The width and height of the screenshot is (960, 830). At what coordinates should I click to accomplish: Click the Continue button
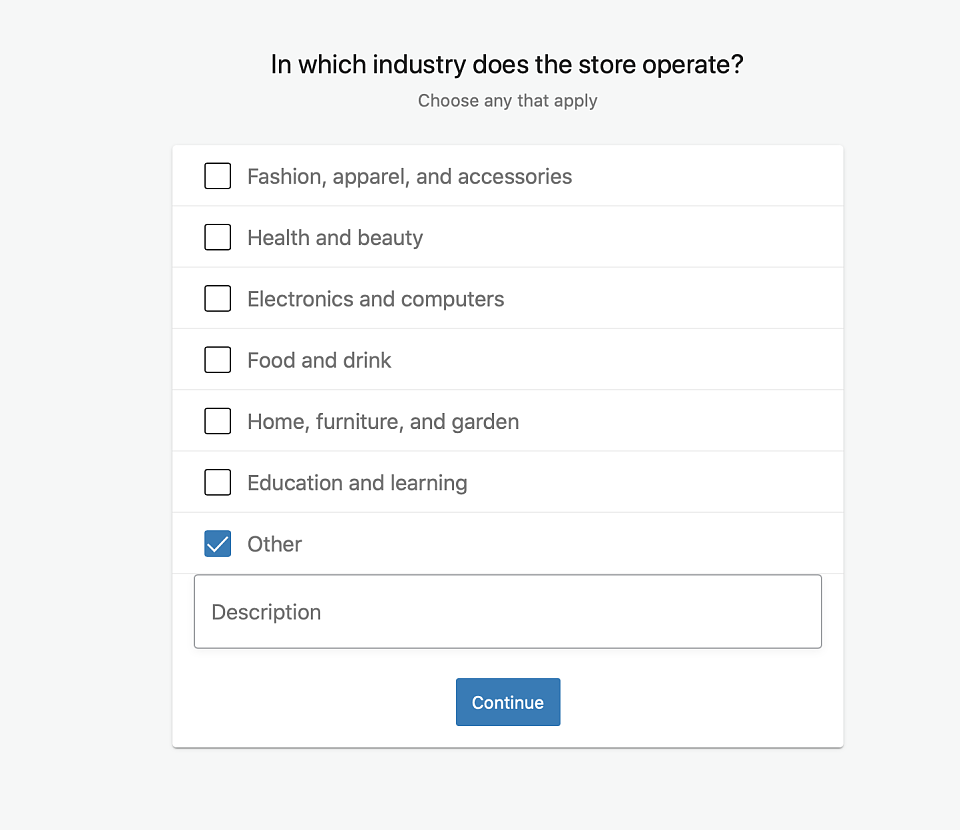coord(508,702)
